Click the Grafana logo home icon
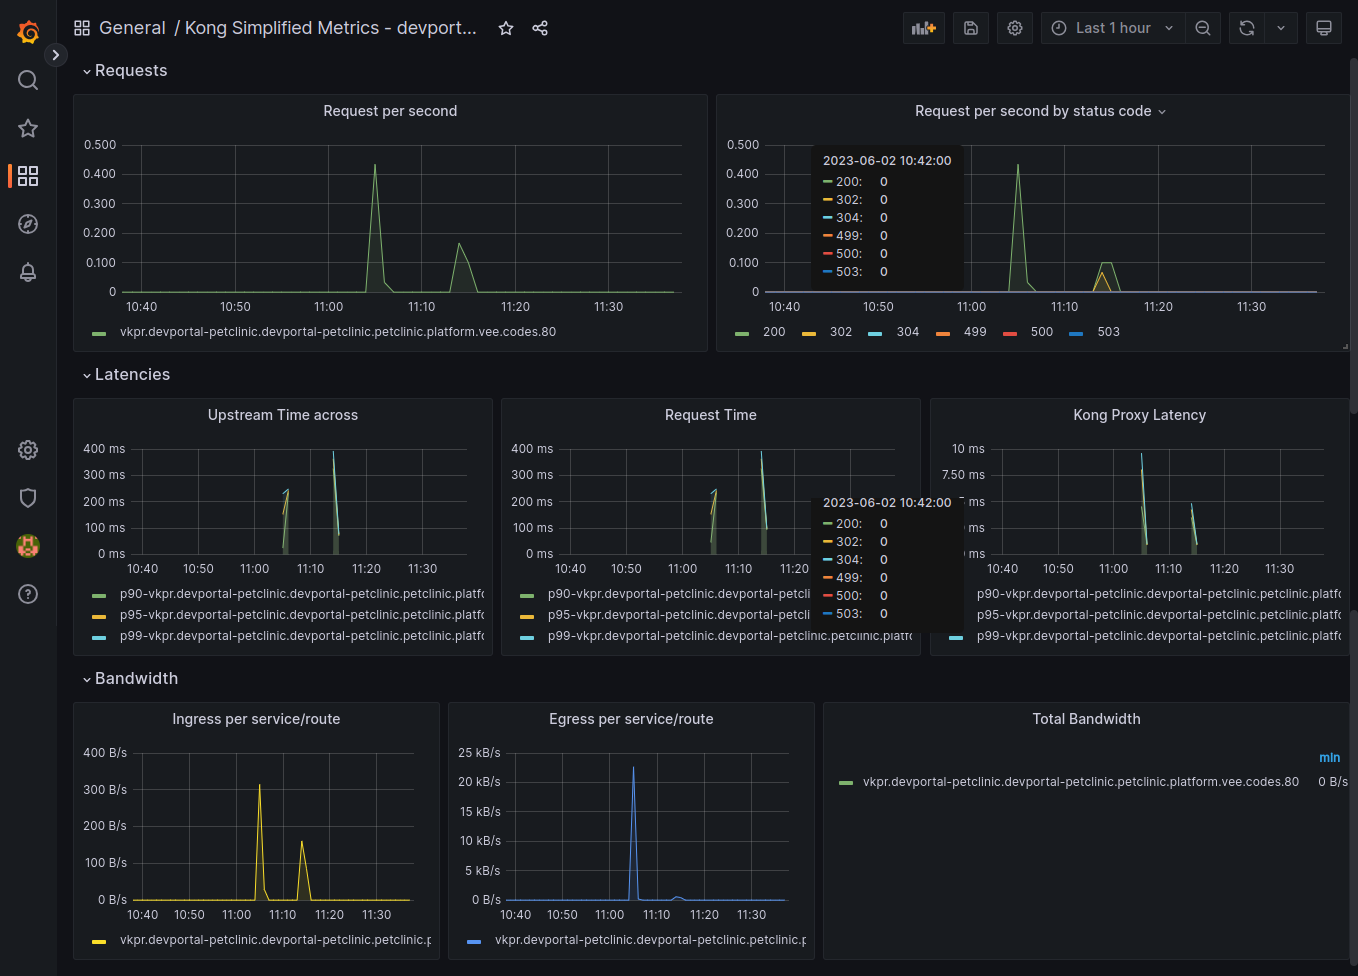Viewport: 1358px width, 976px height. click(28, 32)
